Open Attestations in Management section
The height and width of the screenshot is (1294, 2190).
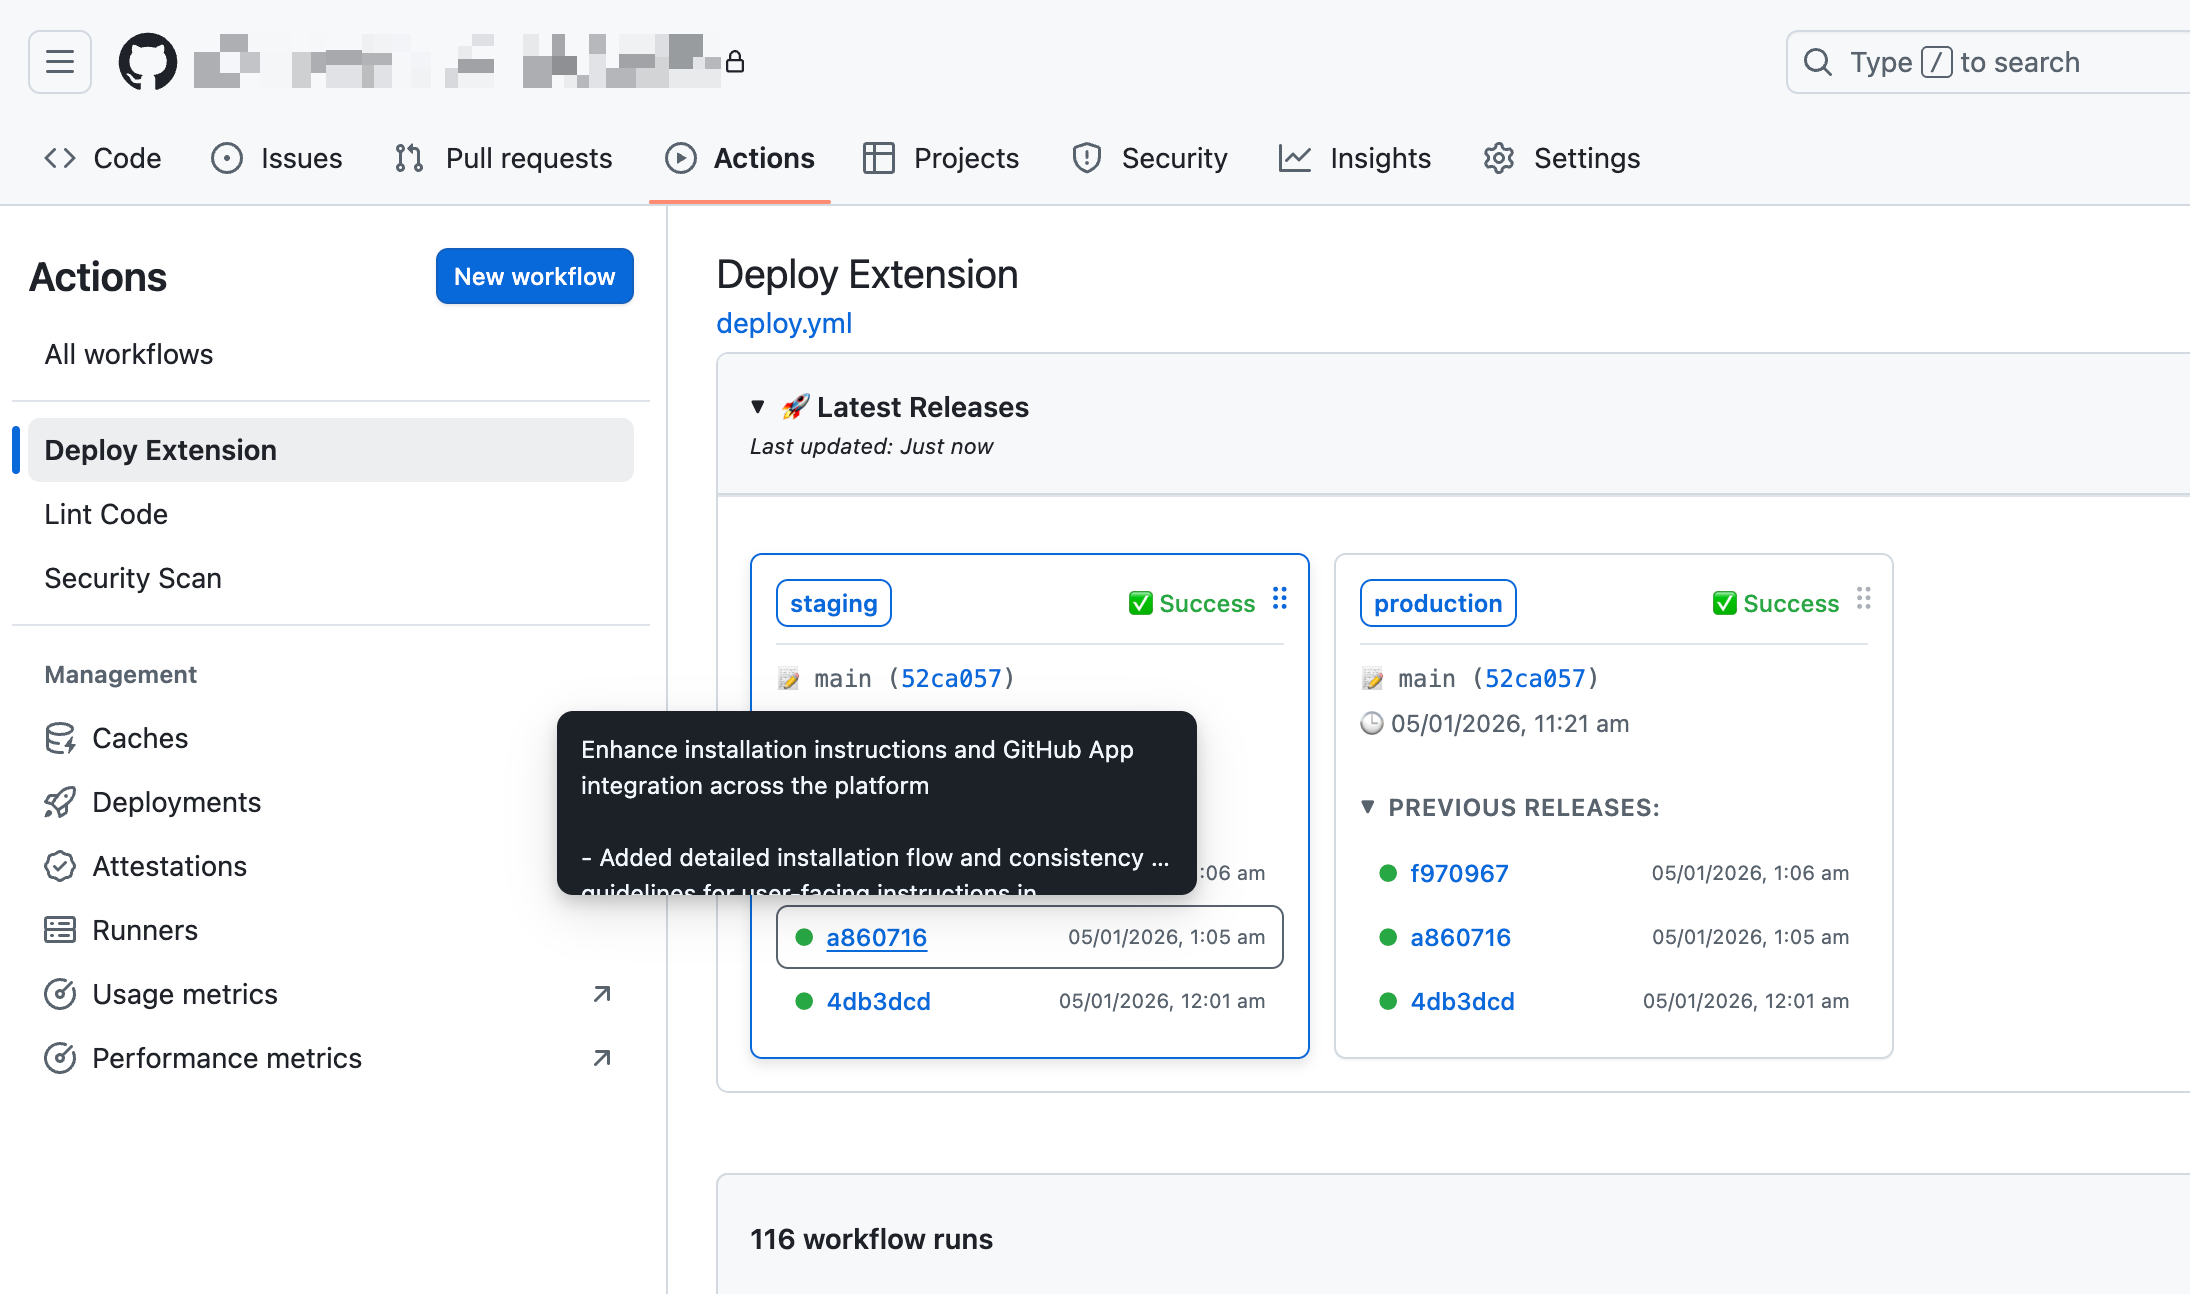[169, 866]
